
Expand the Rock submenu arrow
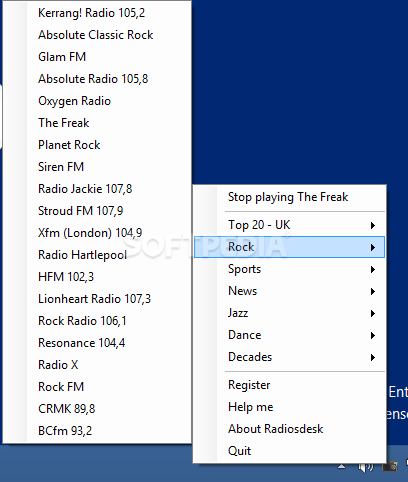click(x=373, y=247)
